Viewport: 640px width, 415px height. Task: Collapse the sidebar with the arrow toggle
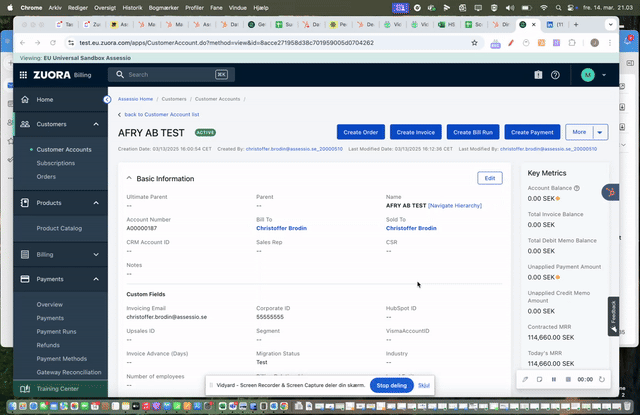[x=107, y=99]
